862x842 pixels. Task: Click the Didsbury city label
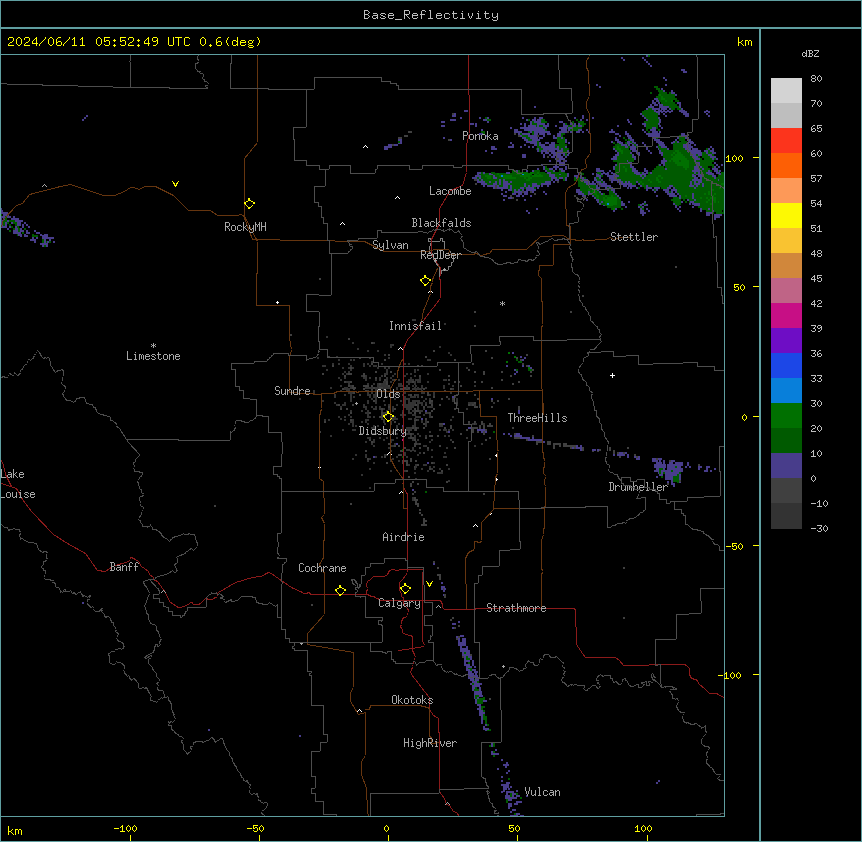[383, 431]
